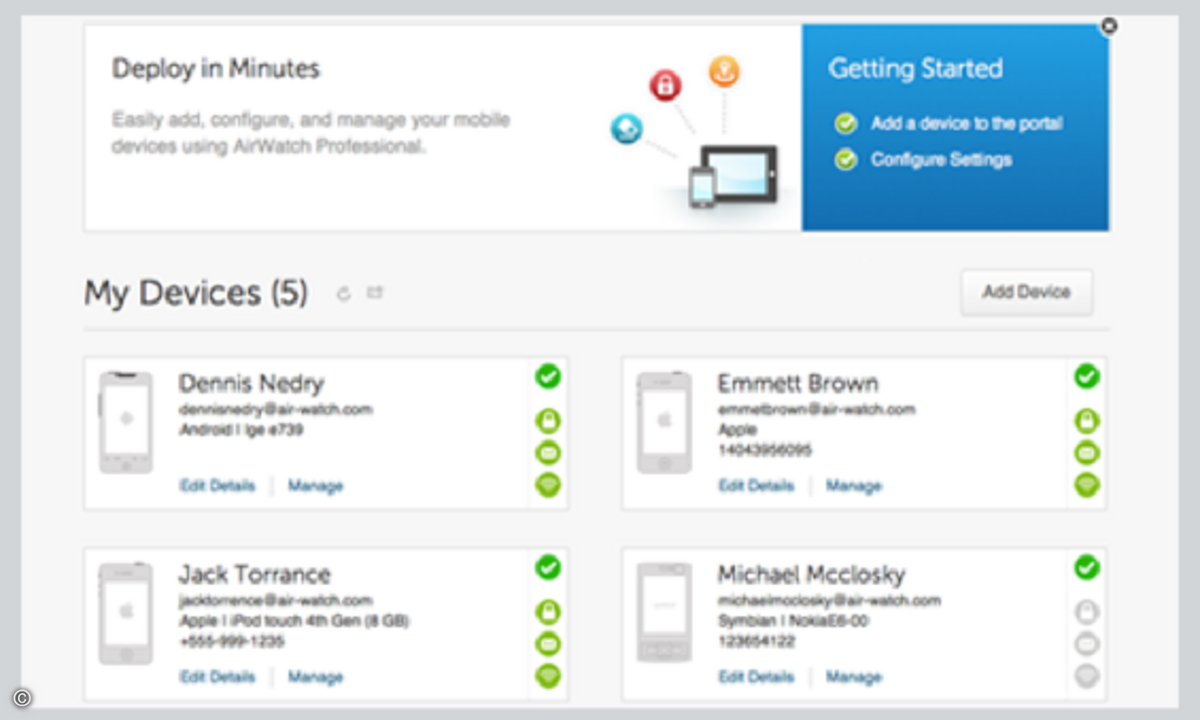Screen dimensions: 1200x720
Task: Click the Add Device button
Action: click(1026, 292)
